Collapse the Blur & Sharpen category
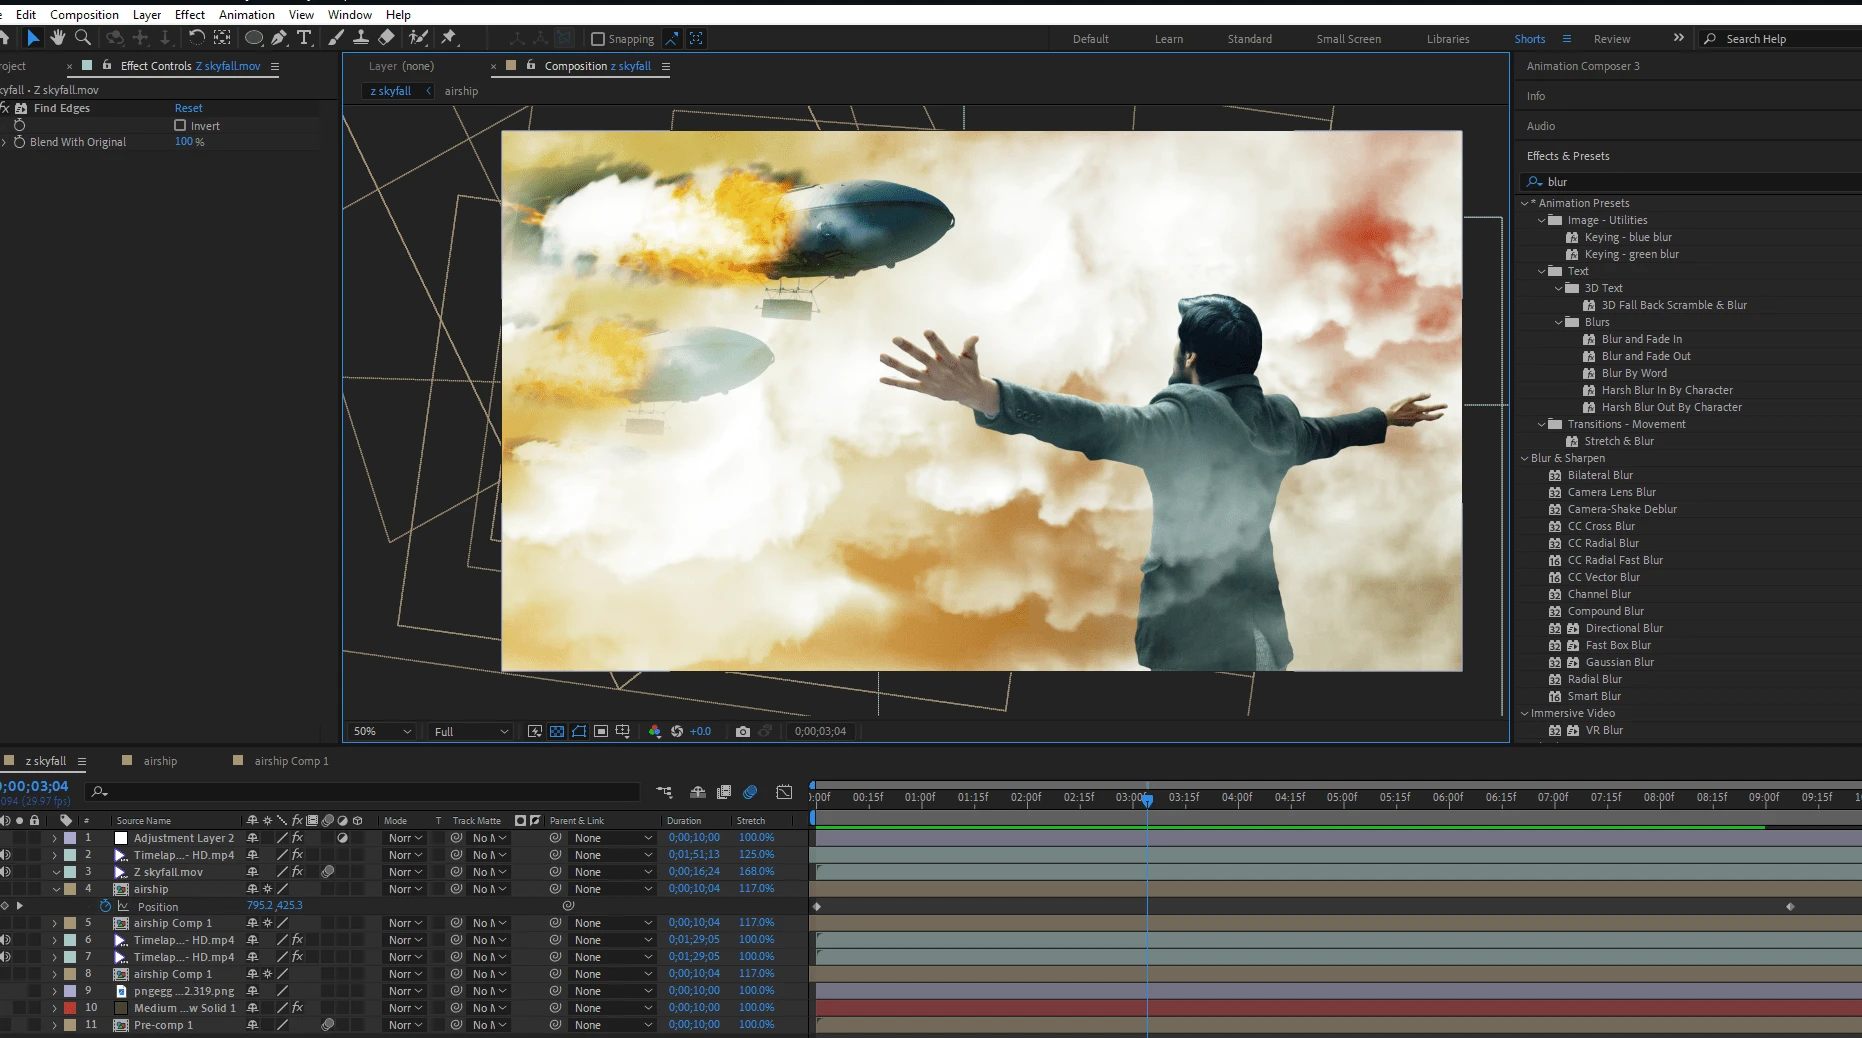The image size is (1862, 1038). pyautogui.click(x=1524, y=458)
